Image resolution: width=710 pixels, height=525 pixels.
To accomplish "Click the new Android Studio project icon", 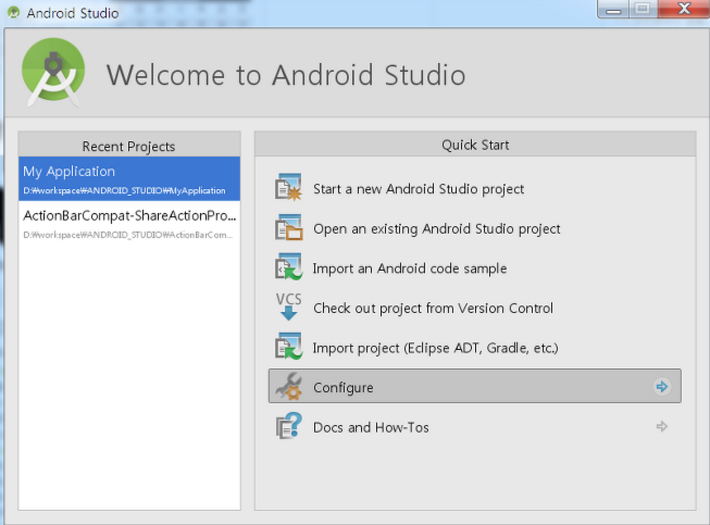I will pyautogui.click(x=288, y=187).
